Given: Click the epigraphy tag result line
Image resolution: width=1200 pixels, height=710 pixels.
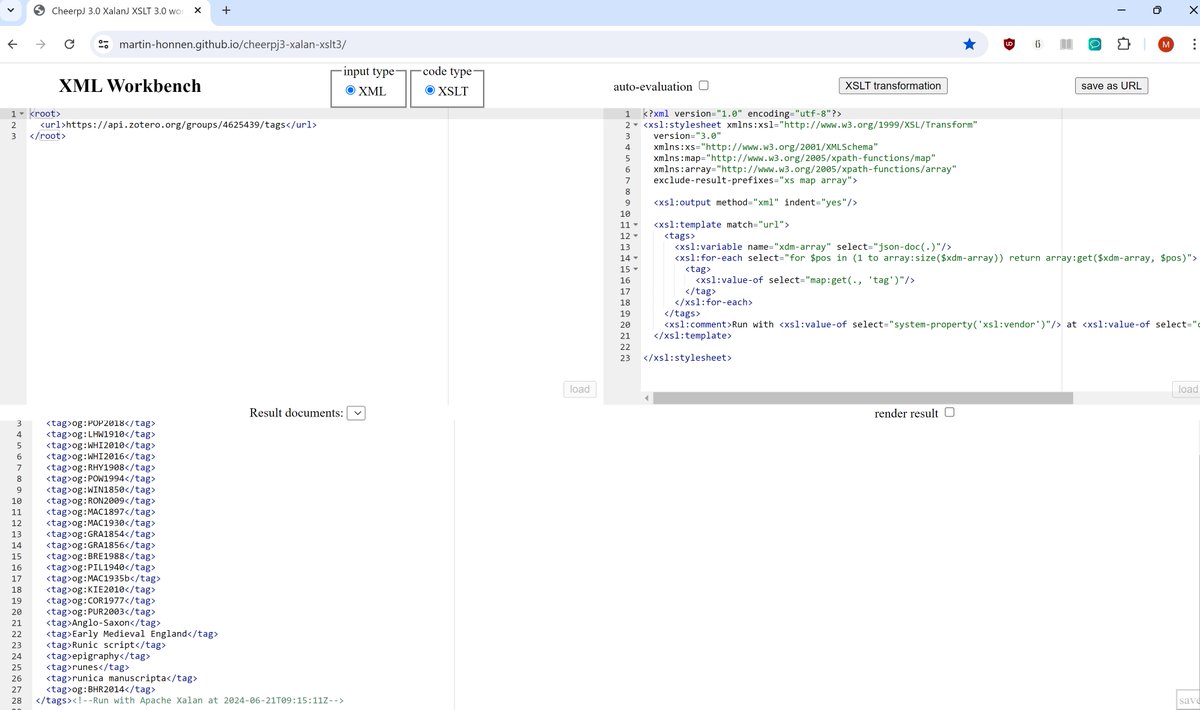Looking at the screenshot, I should pos(96,656).
